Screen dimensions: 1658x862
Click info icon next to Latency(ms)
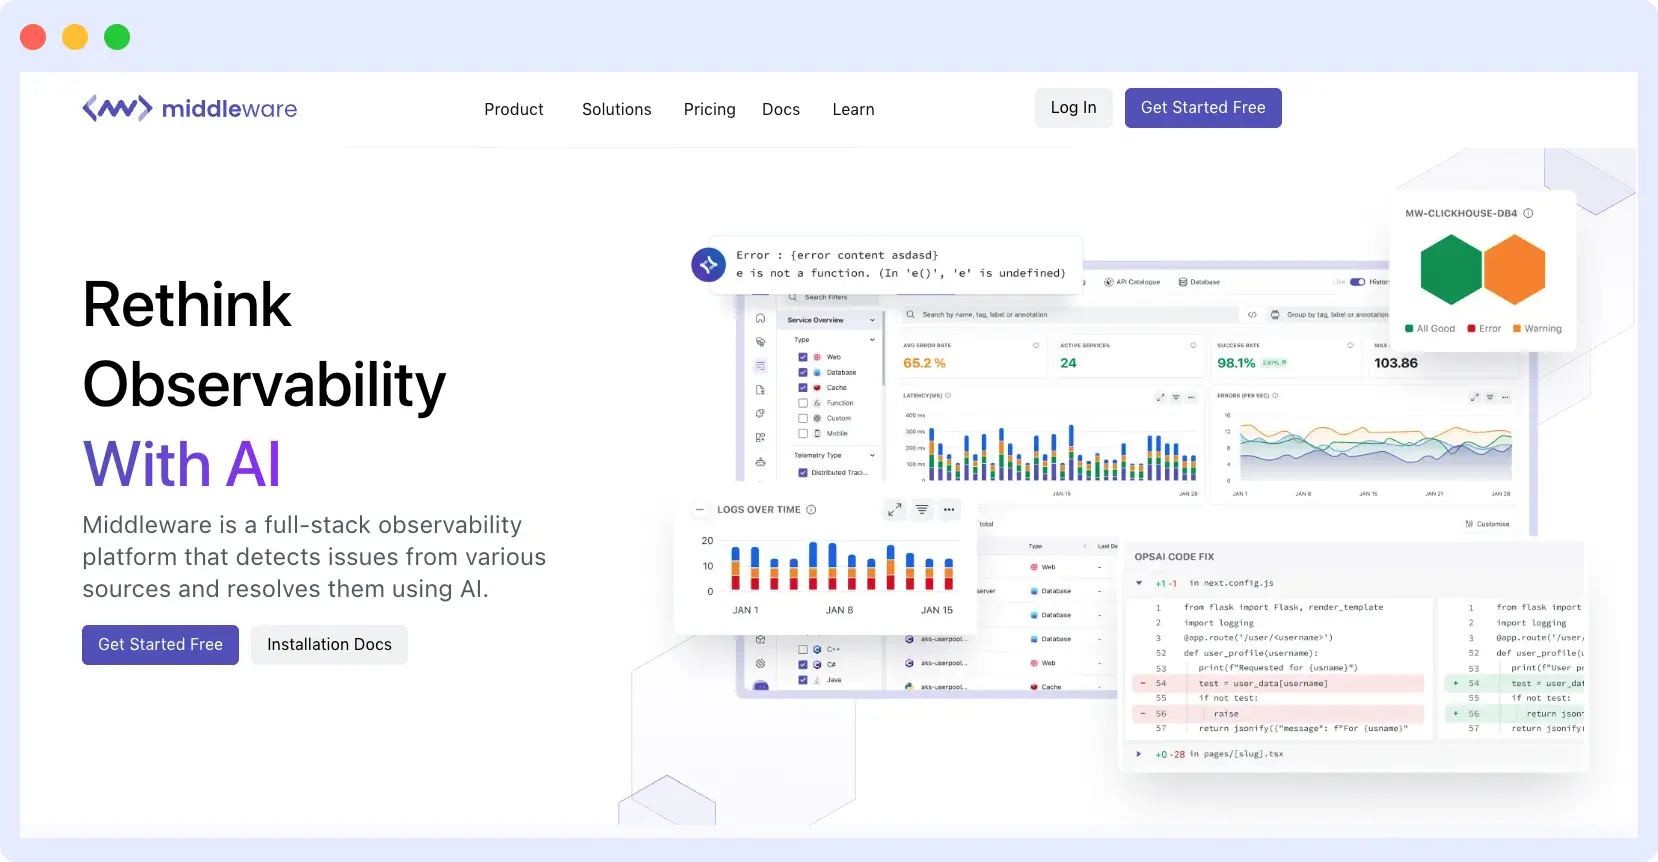pyautogui.click(x=948, y=395)
